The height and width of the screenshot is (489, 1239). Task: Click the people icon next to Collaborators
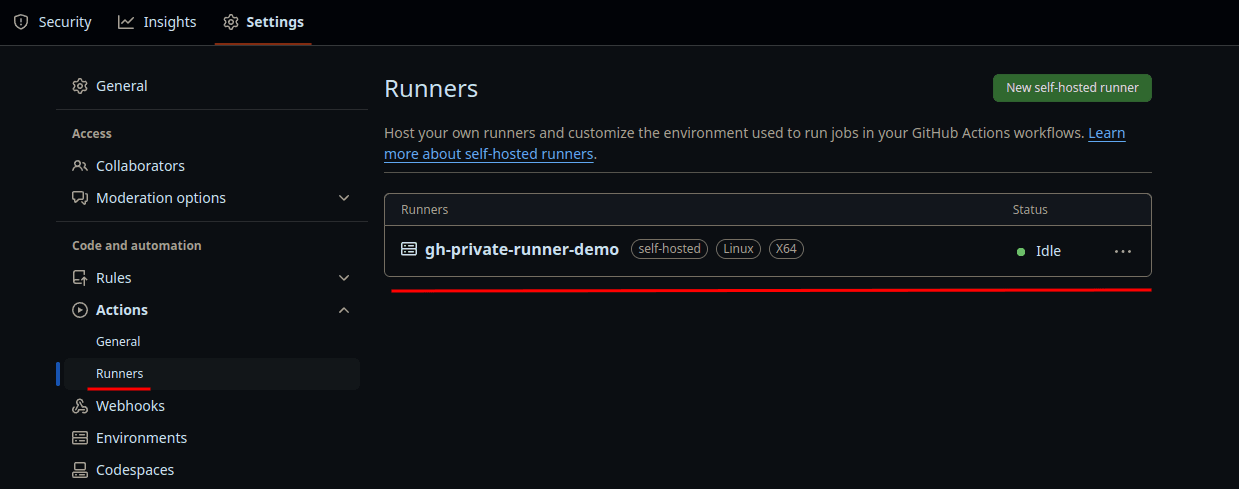pyautogui.click(x=80, y=166)
